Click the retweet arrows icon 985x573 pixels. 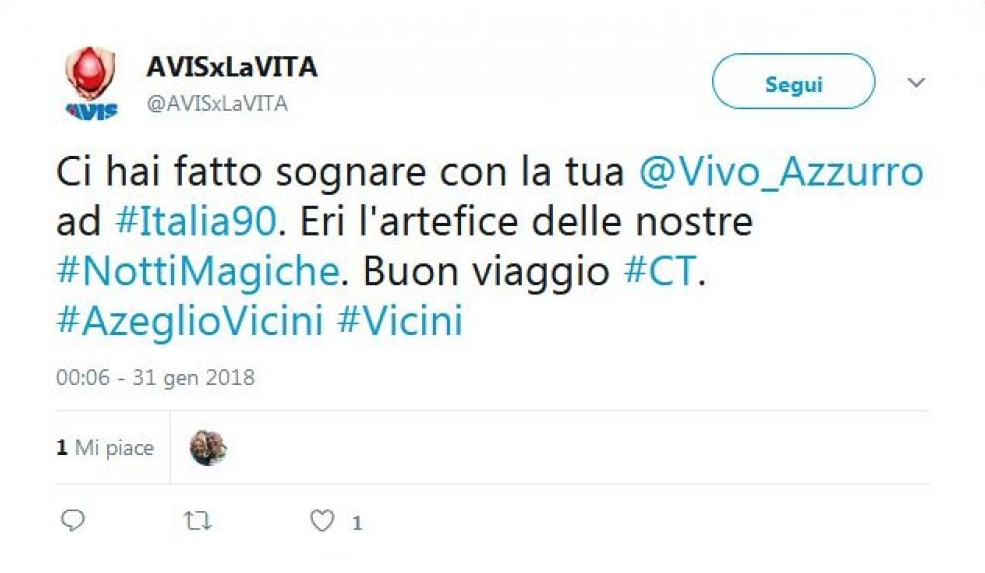(197, 521)
